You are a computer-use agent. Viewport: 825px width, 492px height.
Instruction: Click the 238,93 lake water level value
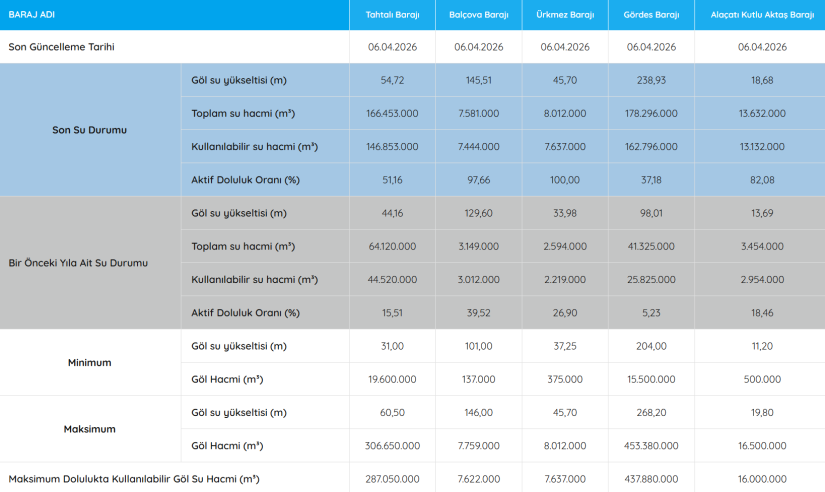pos(651,80)
